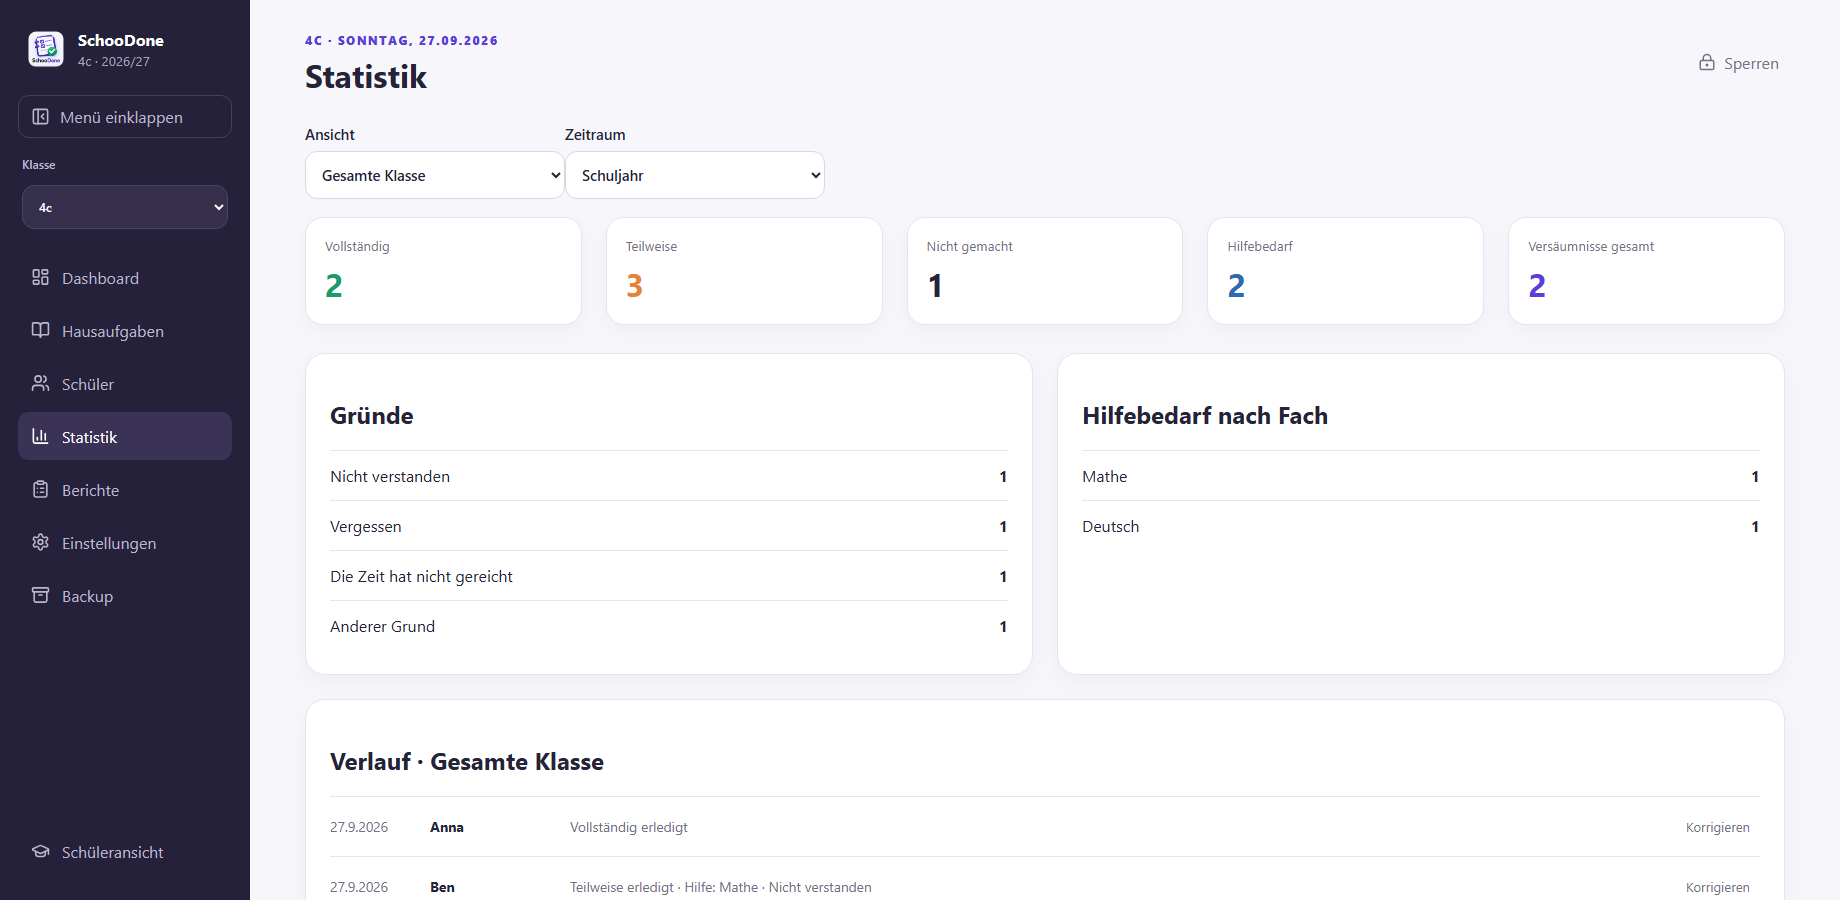1840x900 pixels.
Task: Click 'Teilweise erledigt · Hilfe: Mathe' text
Action: 664,887
